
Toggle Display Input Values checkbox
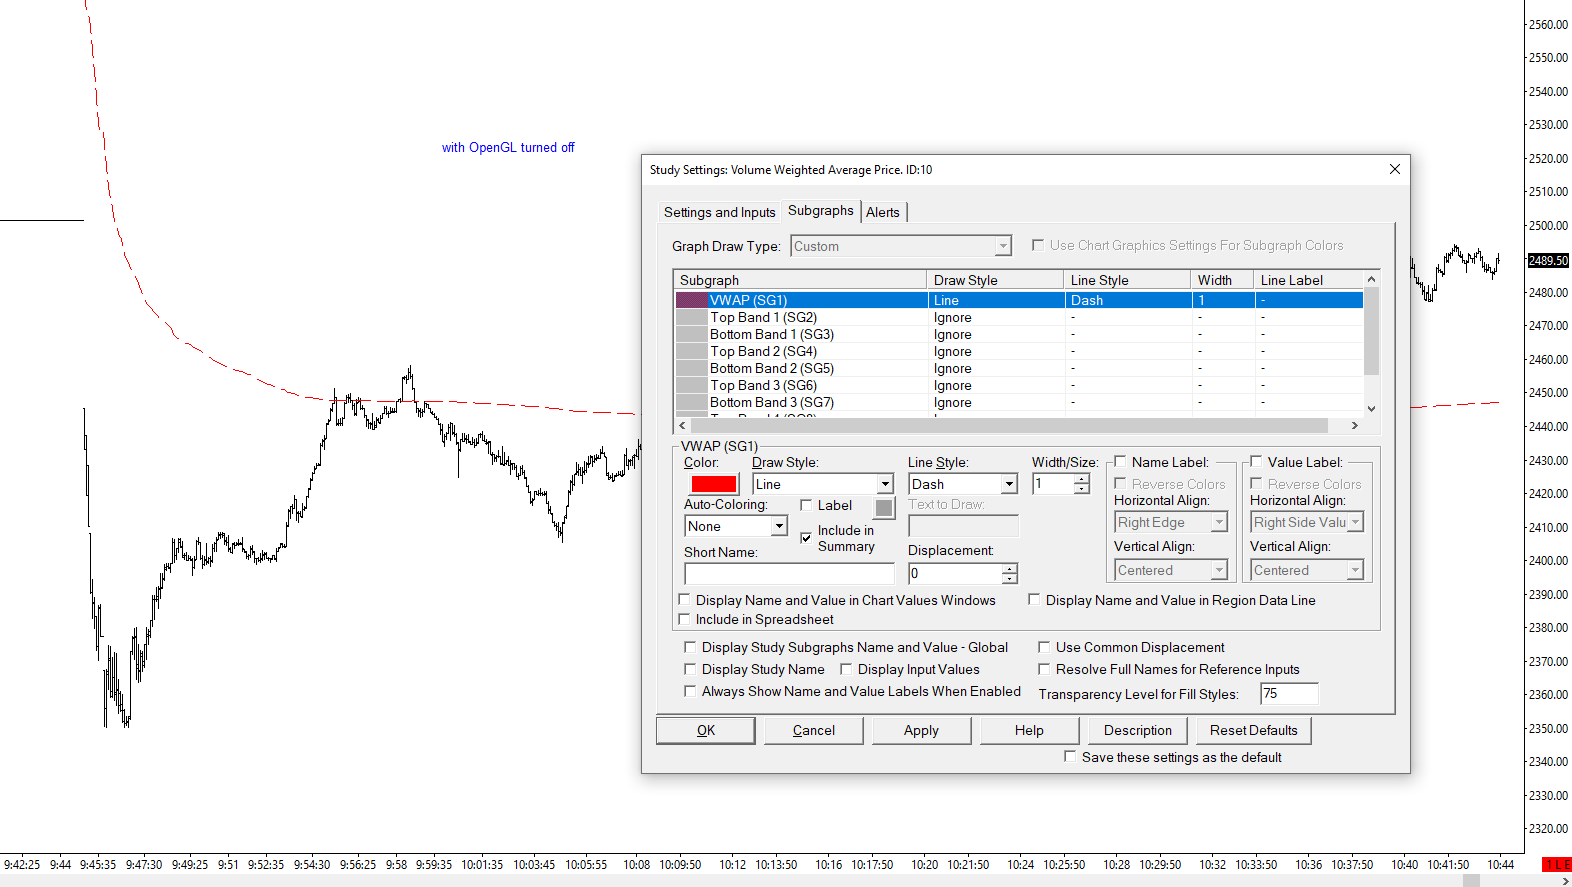point(846,669)
